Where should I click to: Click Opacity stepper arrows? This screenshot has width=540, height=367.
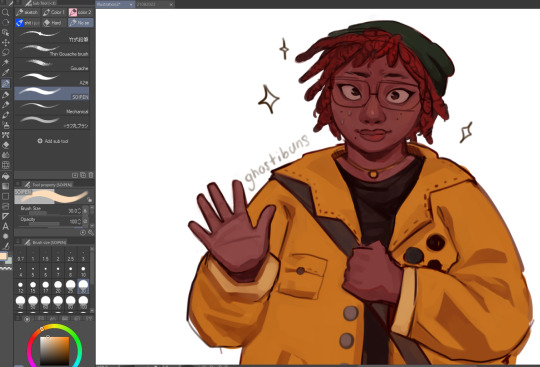[x=80, y=221]
